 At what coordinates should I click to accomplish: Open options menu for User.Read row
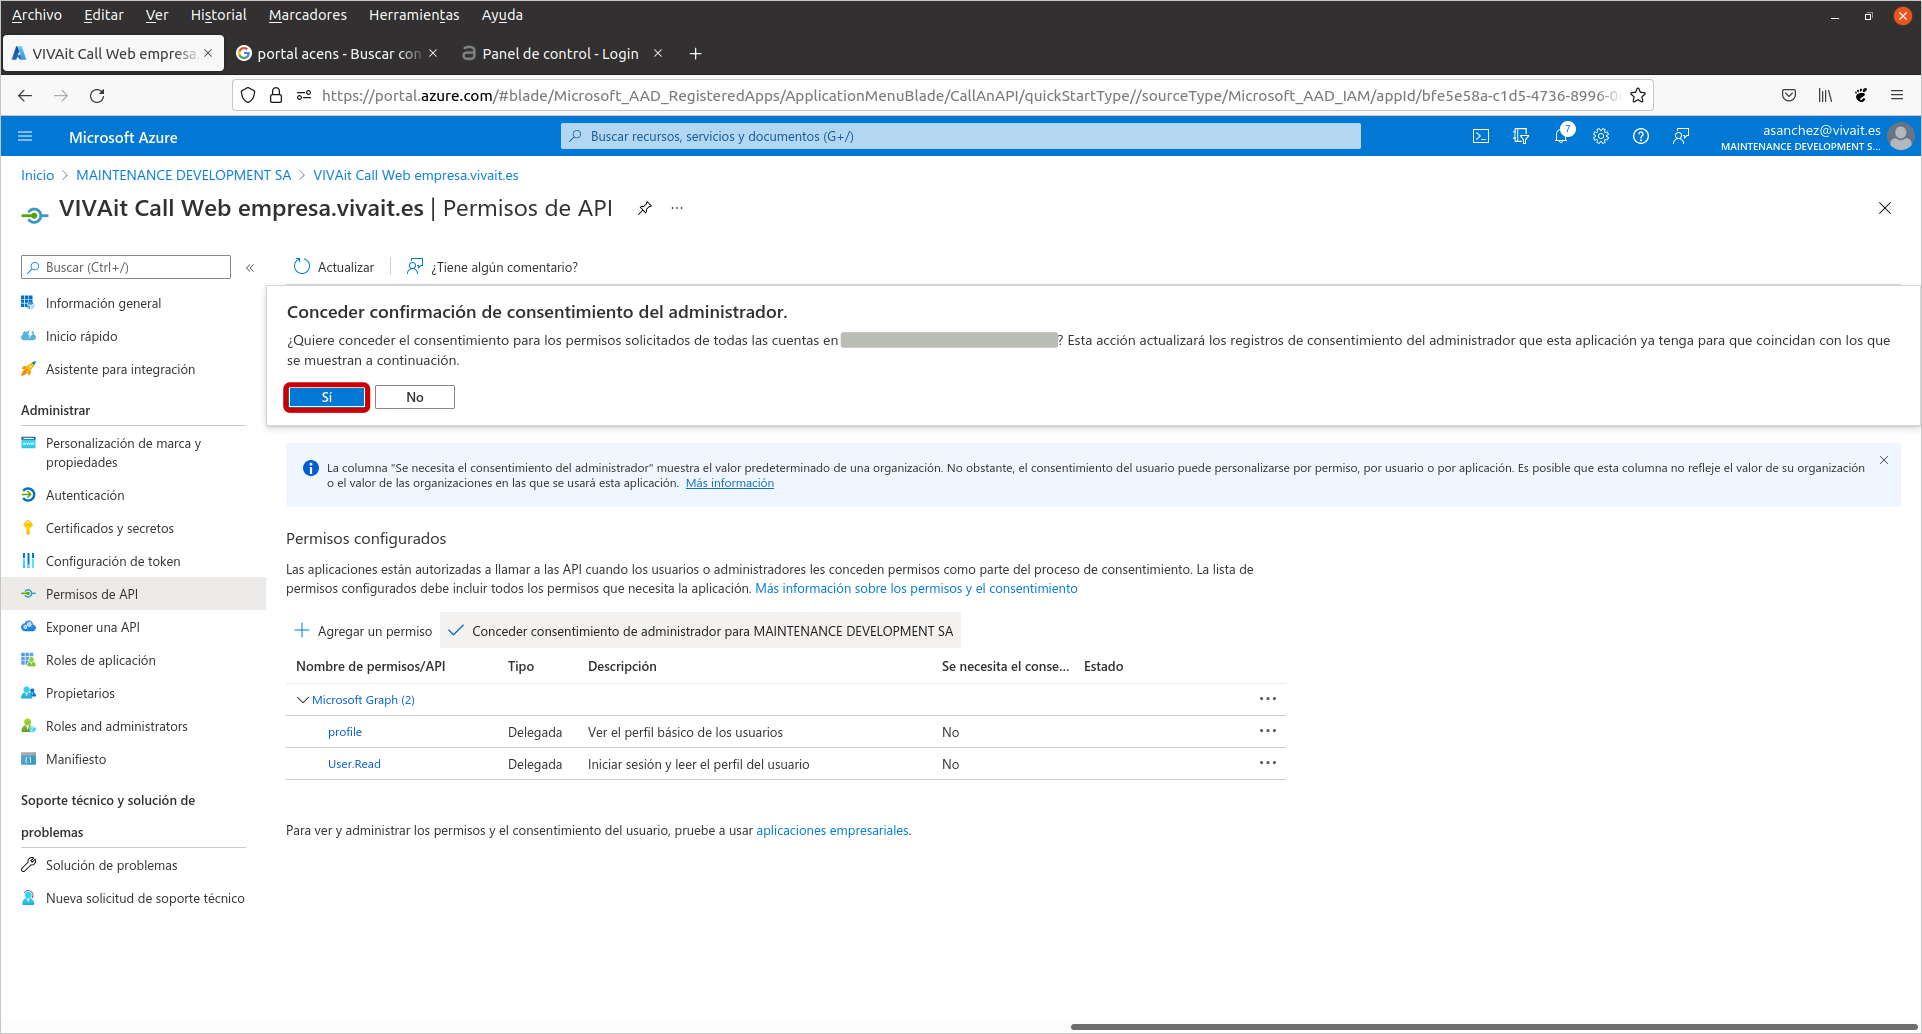[1268, 763]
